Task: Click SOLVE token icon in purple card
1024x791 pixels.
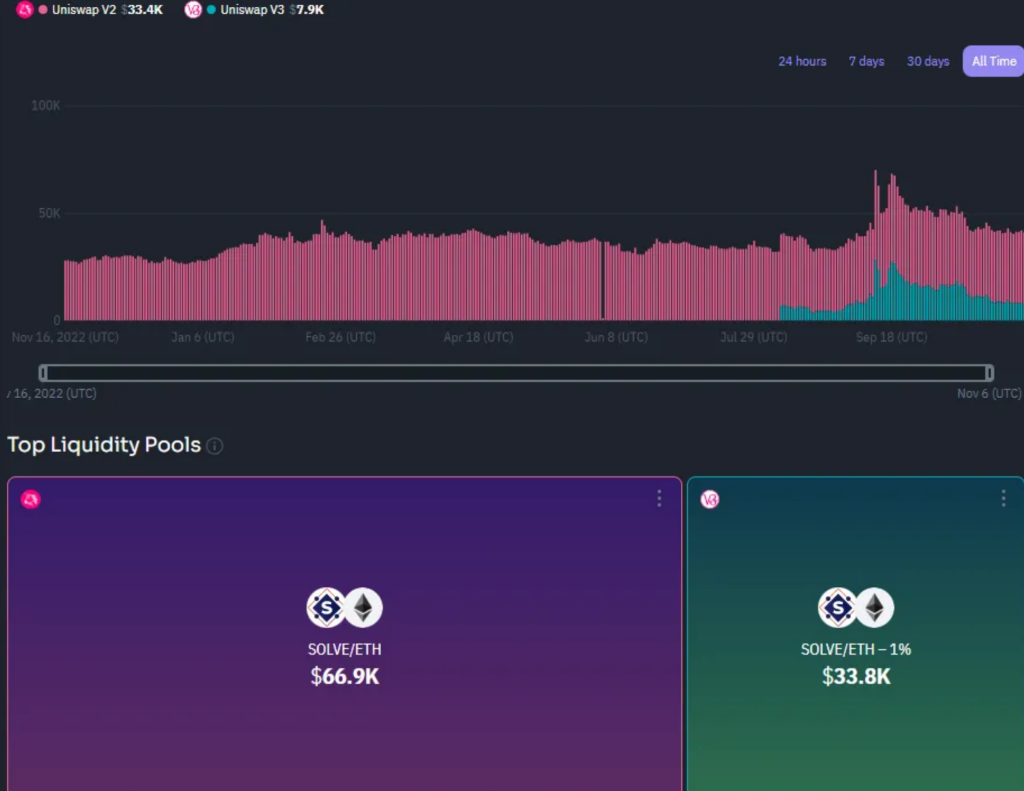Action: click(x=326, y=607)
